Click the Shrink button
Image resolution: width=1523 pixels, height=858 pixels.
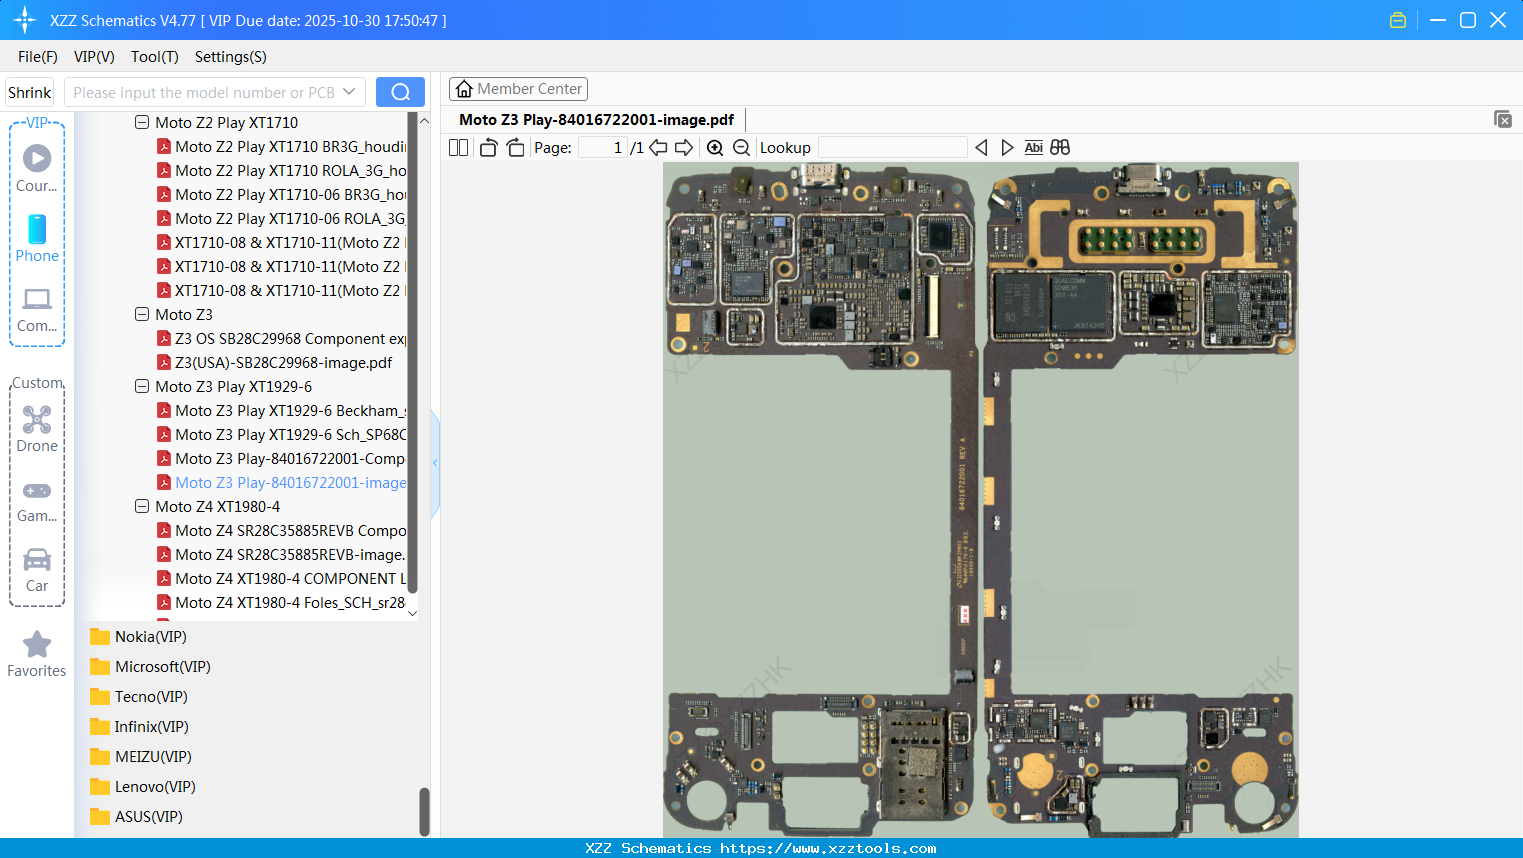30,92
